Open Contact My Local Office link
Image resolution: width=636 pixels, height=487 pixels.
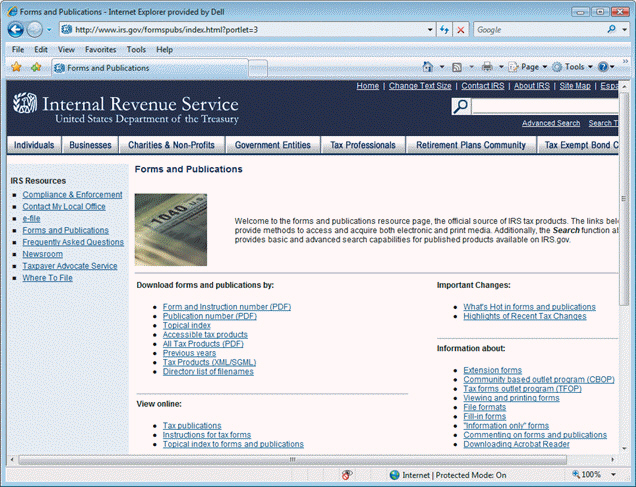(x=64, y=206)
